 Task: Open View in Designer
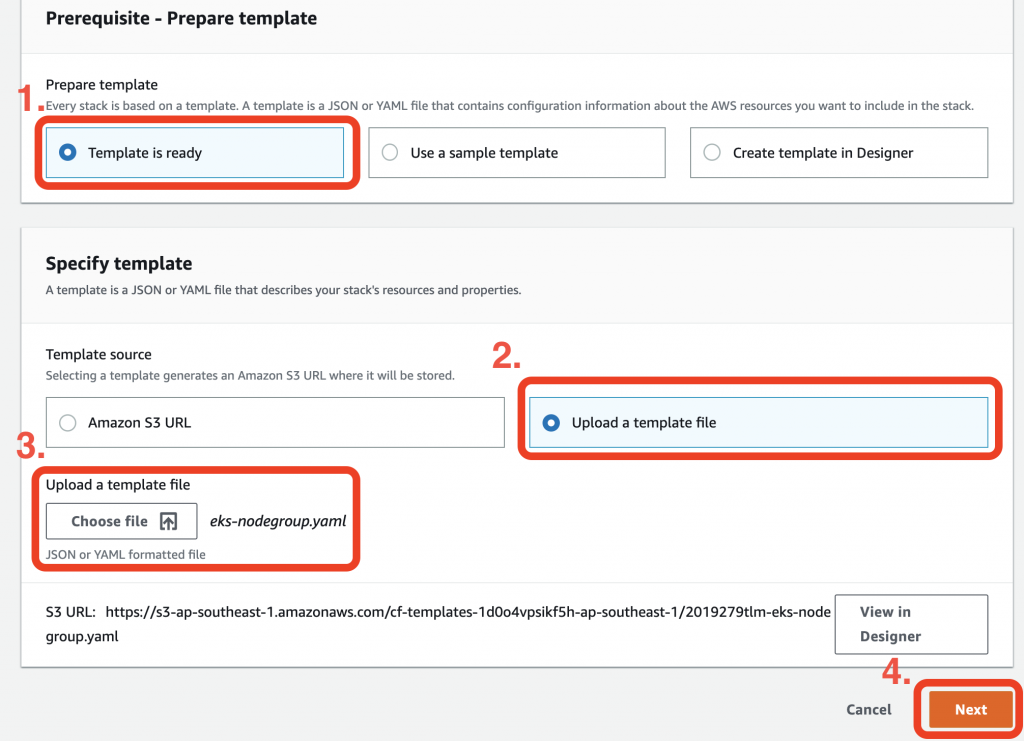coord(911,624)
